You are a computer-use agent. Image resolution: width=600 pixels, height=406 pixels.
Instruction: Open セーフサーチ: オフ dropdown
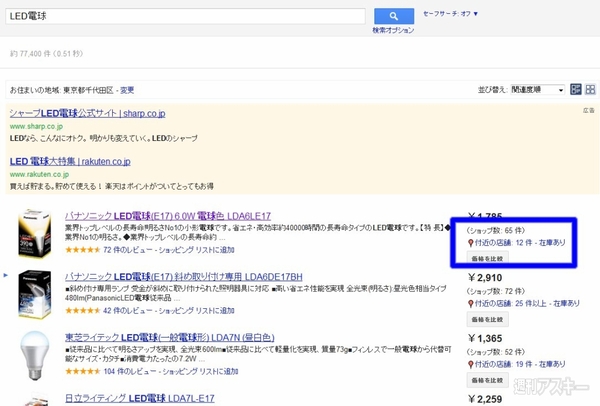point(450,14)
